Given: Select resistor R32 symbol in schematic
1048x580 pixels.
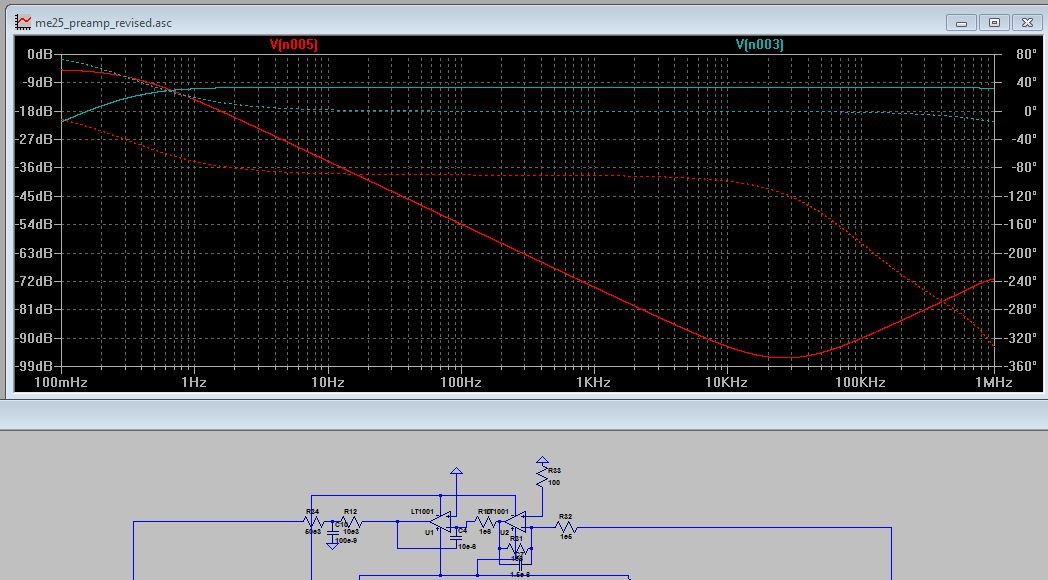Looking at the screenshot, I should [566, 527].
